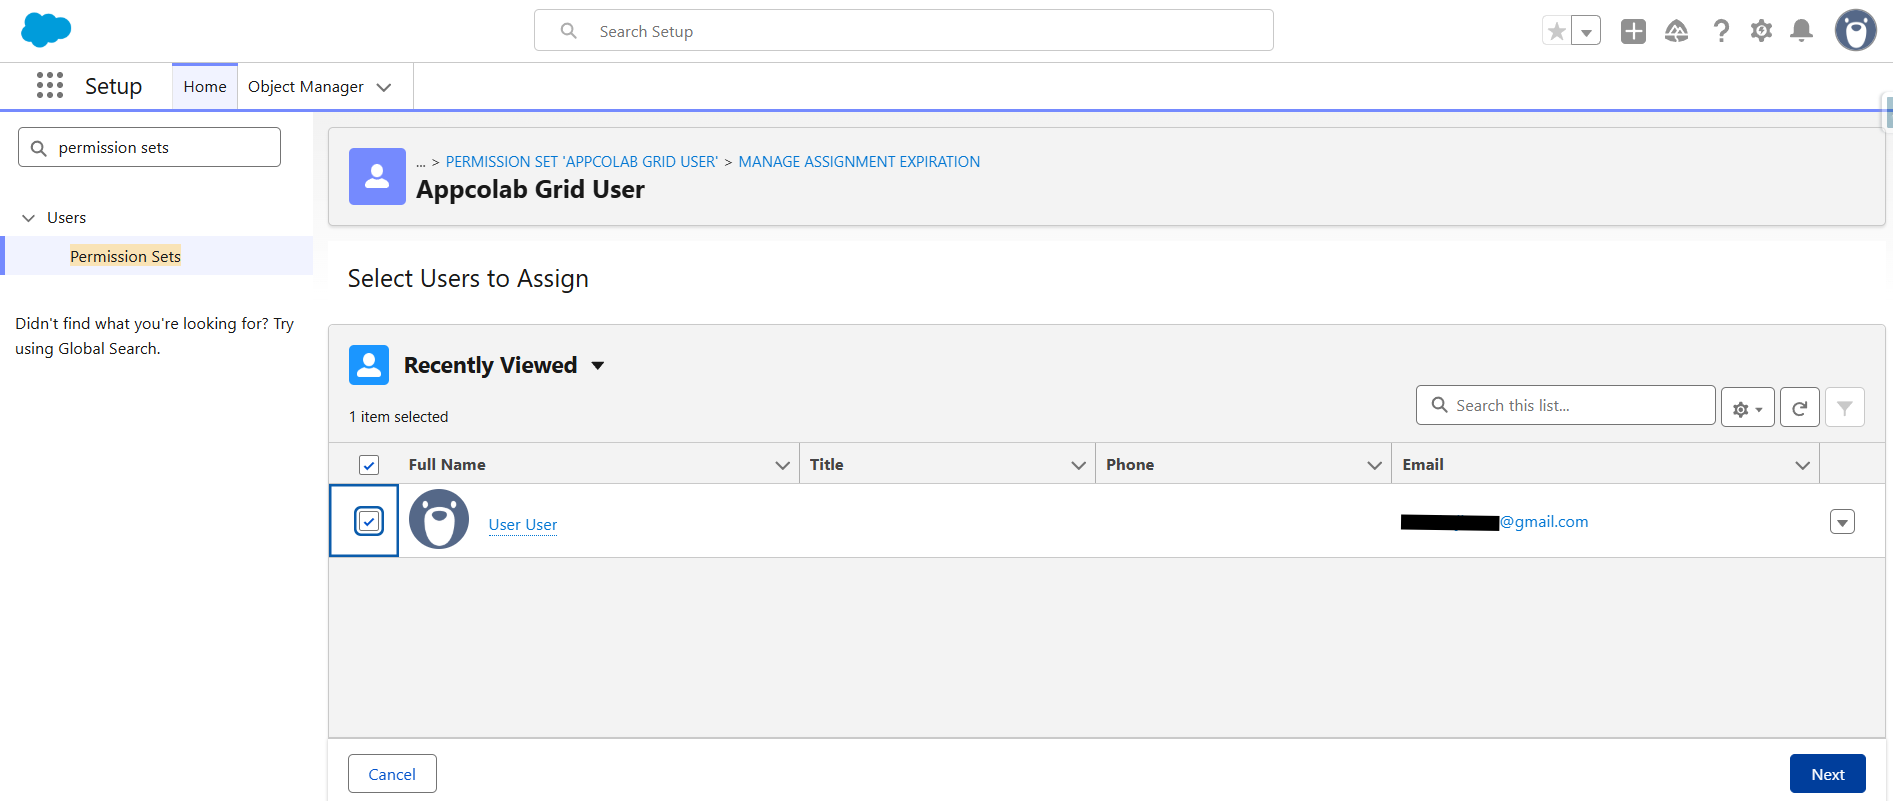Uncheck the User User row checkbox

pyautogui.click(x=369, y=521)
